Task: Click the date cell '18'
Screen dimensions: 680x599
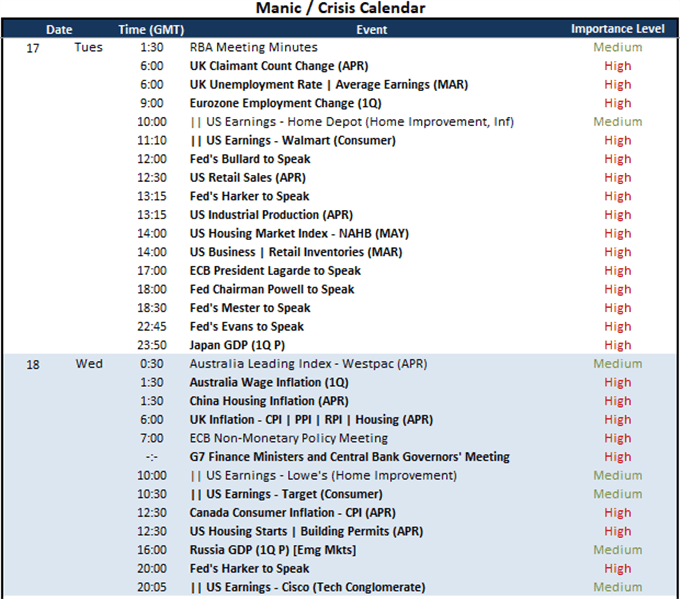Action: coord(33,364)
